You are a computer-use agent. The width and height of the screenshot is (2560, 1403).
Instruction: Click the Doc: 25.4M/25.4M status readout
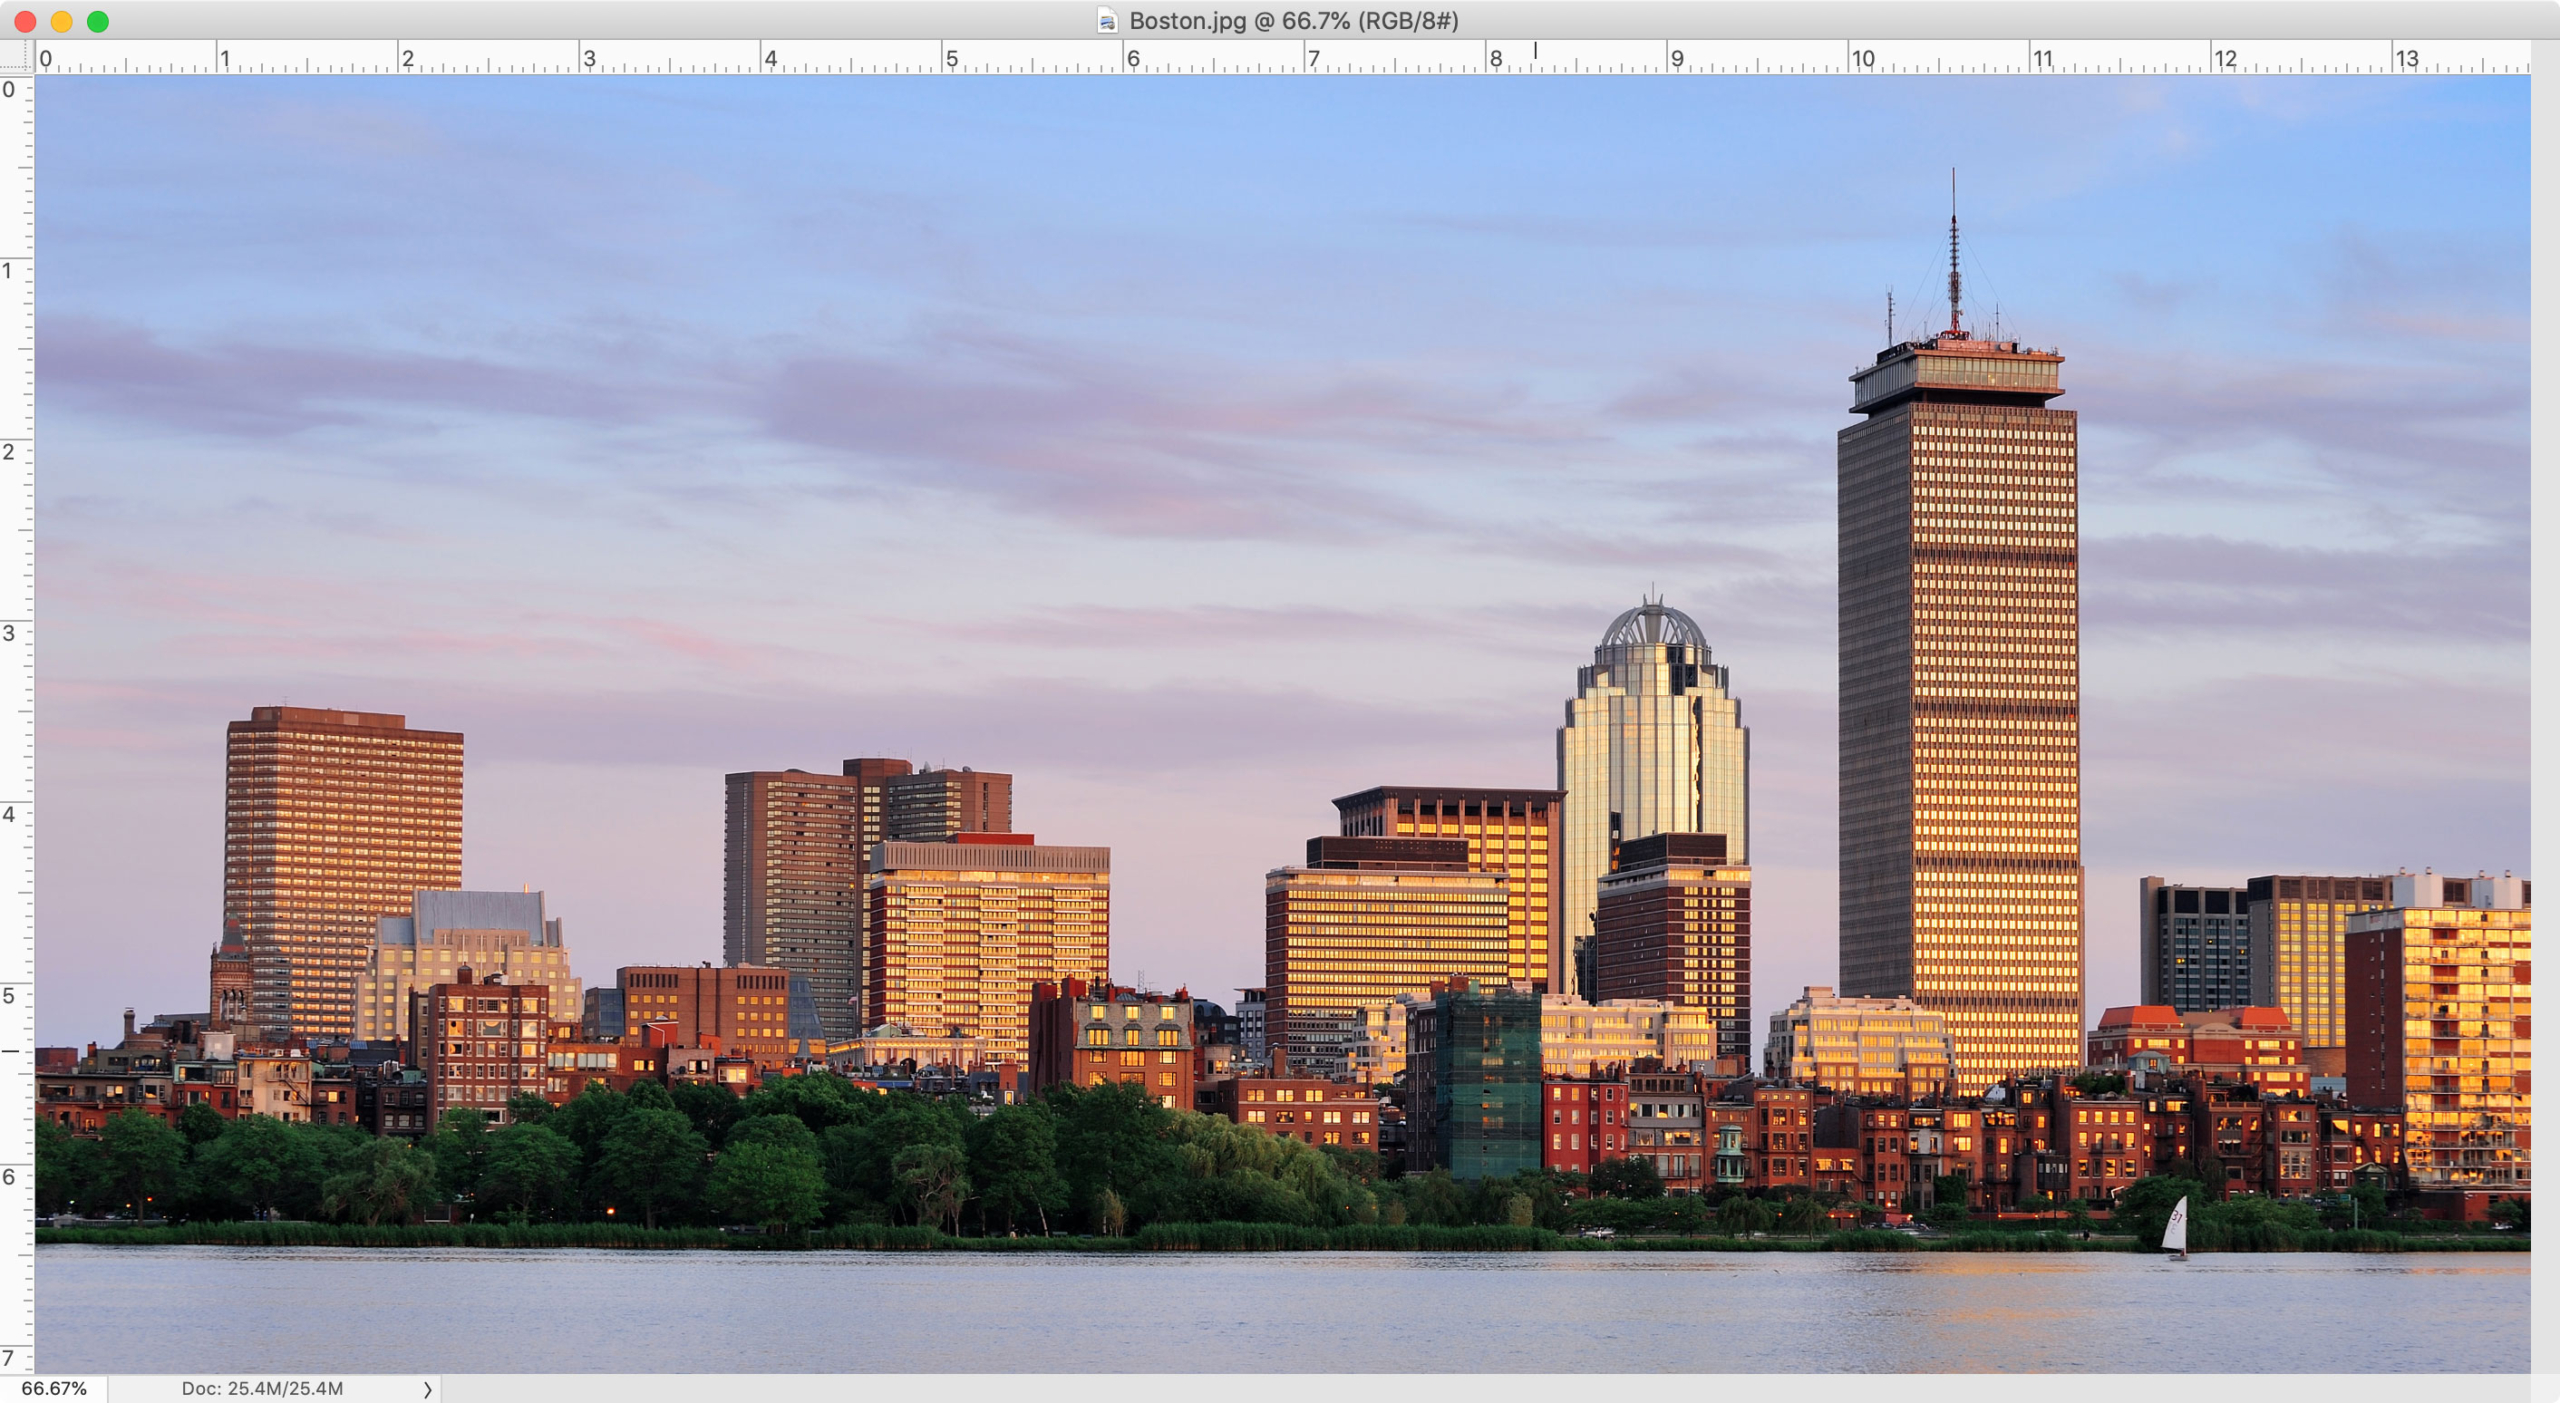[x=262, y=1388]
